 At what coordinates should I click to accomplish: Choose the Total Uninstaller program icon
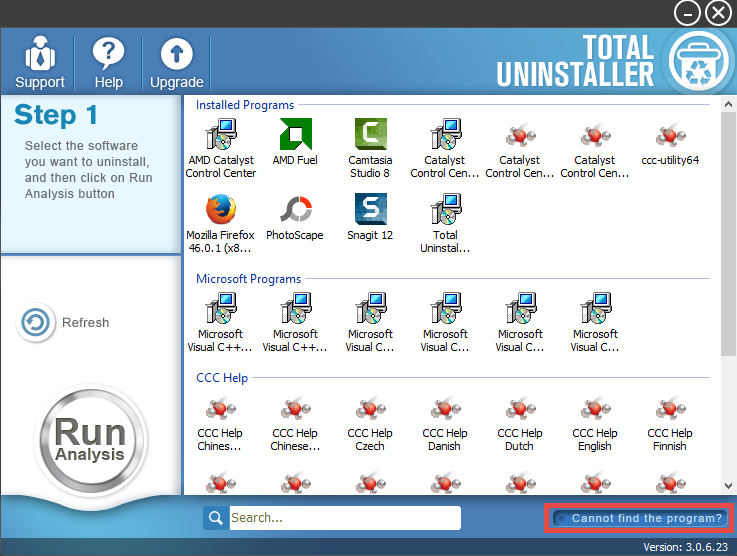(x=445, y=211)
